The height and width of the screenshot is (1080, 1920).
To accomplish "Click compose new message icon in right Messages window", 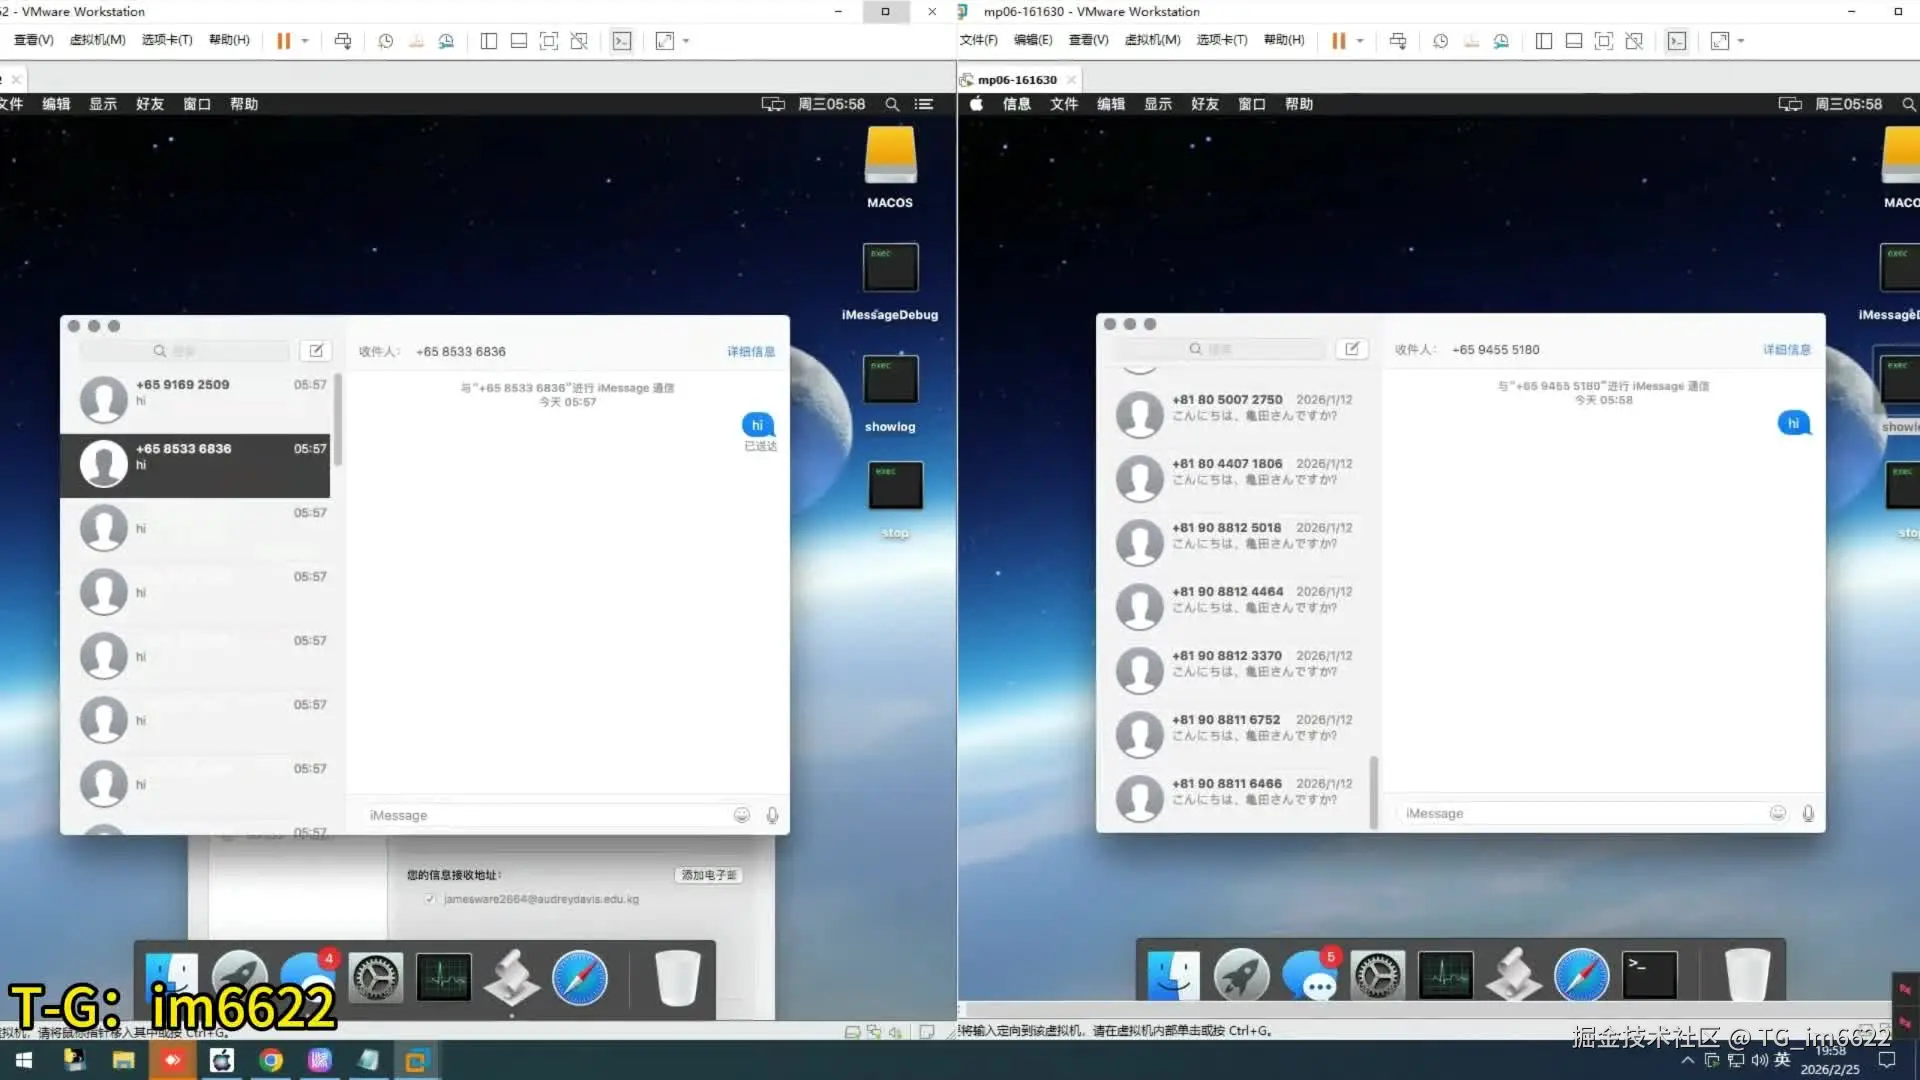I will point(1351,348).
